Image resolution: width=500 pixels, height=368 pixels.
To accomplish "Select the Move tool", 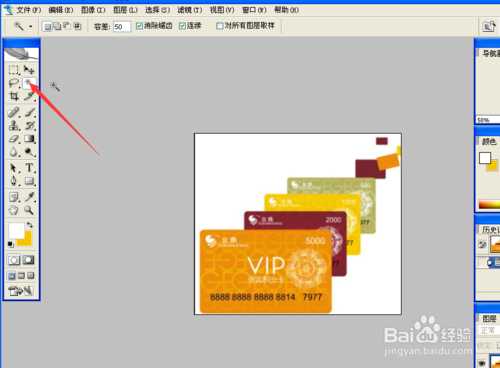I will 29,70.
